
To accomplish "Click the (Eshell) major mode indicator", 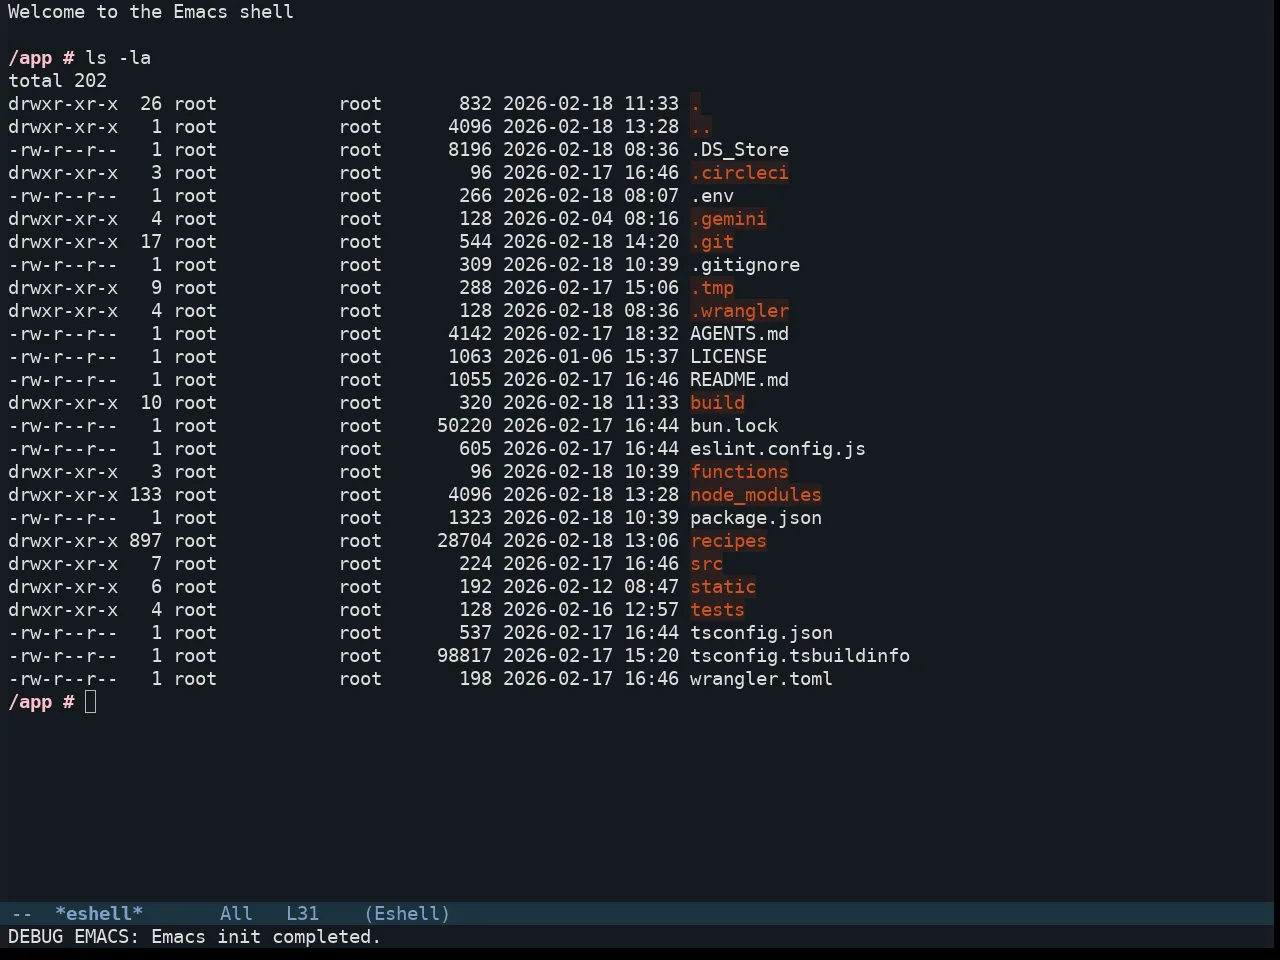I will [x=407, y=914].
